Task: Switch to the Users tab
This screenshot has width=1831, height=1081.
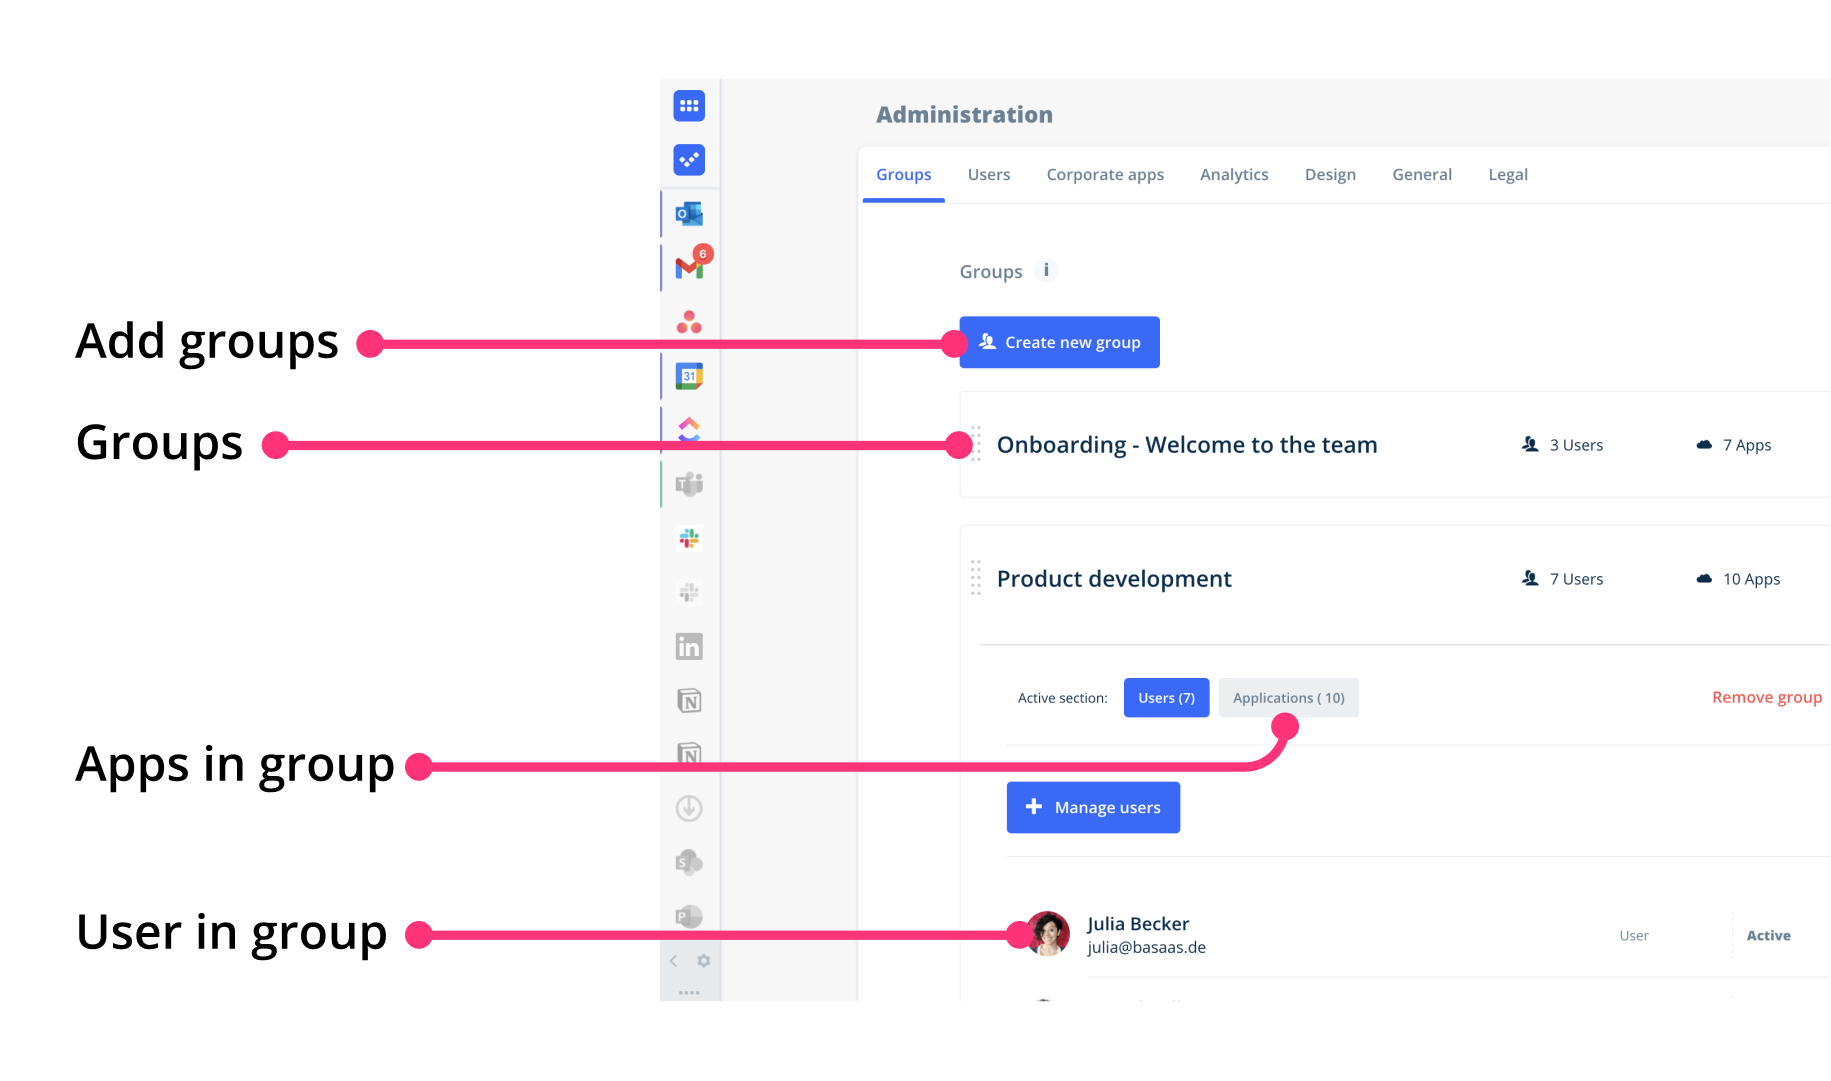Action: point(989,175)
